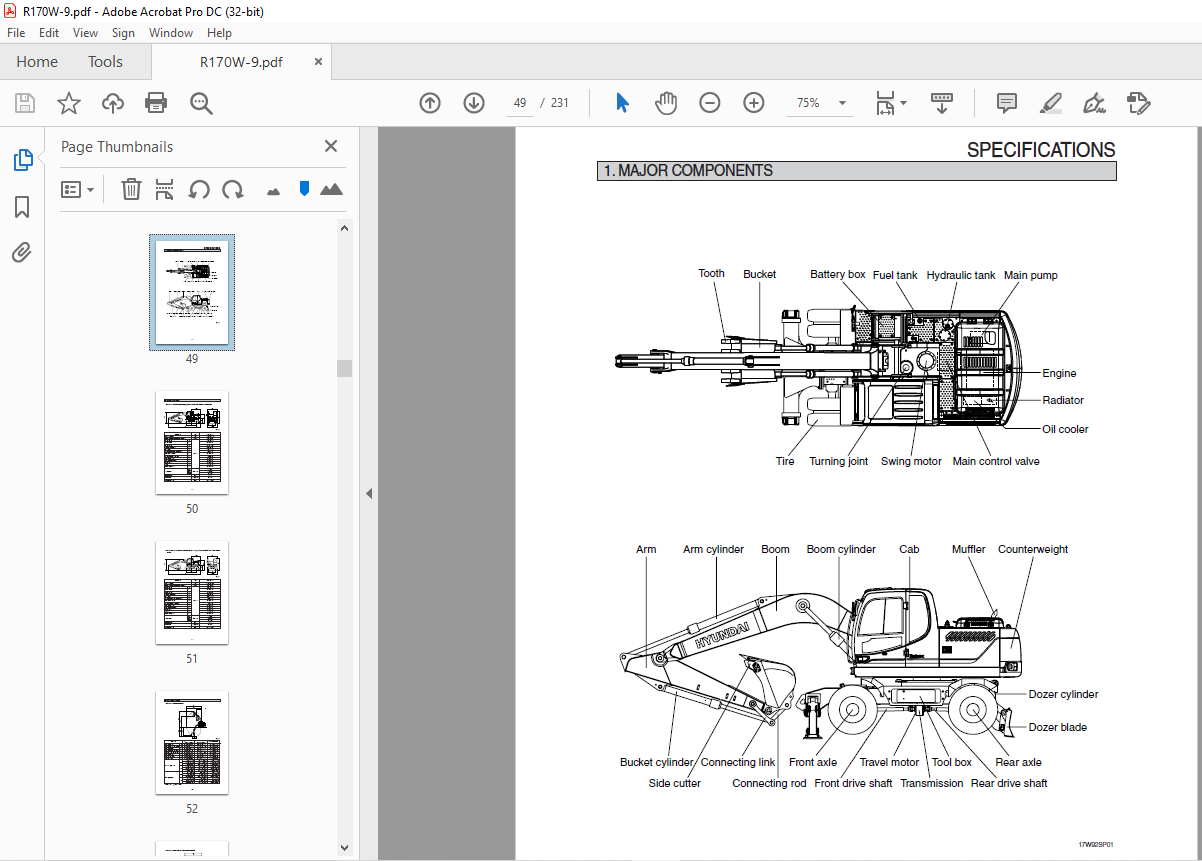Add a bookmark star icon
This screenshot has height=861, width=1202.
click(68, 103)
